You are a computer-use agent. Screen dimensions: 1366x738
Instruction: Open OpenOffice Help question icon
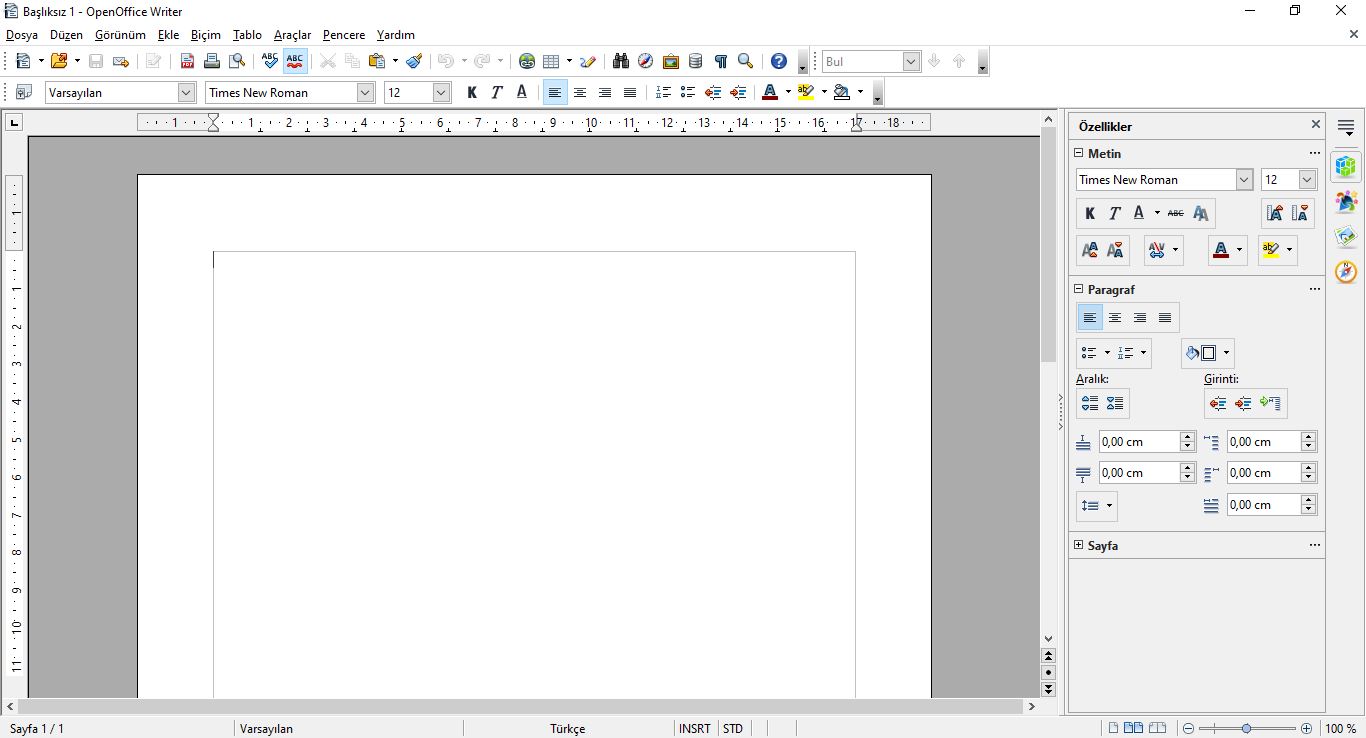point(779,61)
